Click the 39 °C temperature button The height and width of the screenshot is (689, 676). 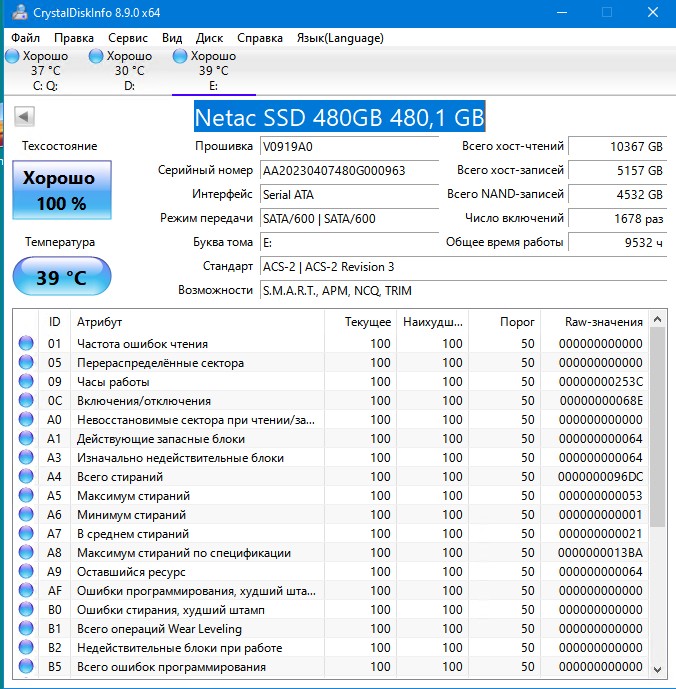tap(62, 276)
